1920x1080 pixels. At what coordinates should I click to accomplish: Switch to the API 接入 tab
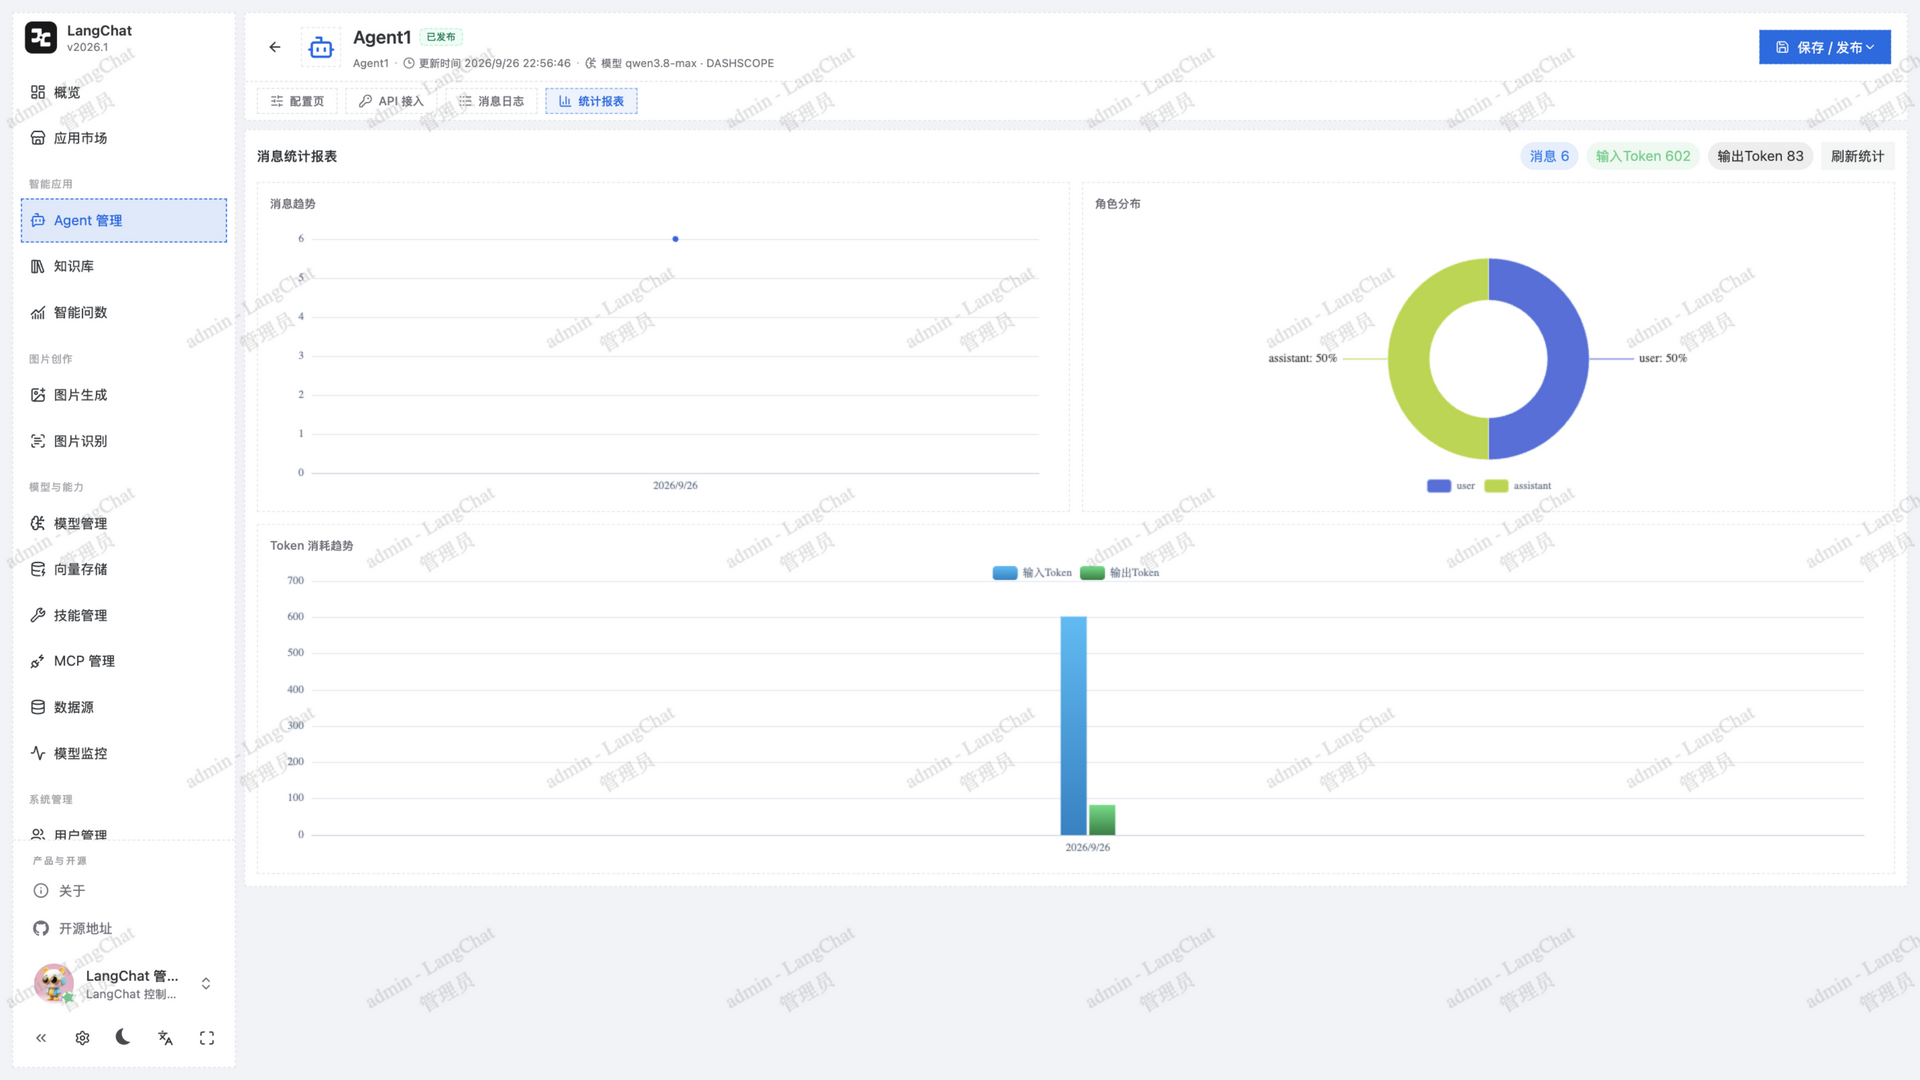[x=391, y=101]
